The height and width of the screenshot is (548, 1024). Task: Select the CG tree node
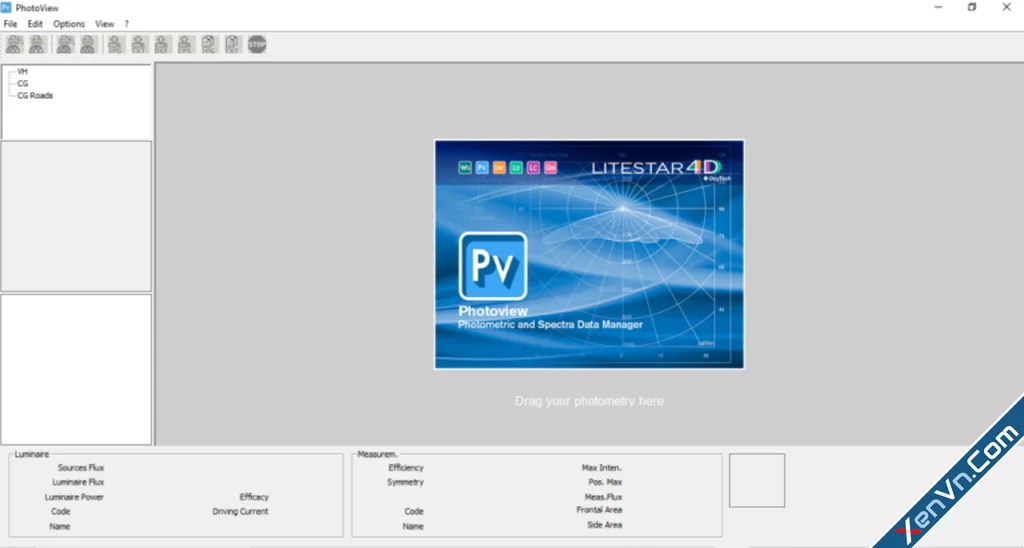point(23,84)
